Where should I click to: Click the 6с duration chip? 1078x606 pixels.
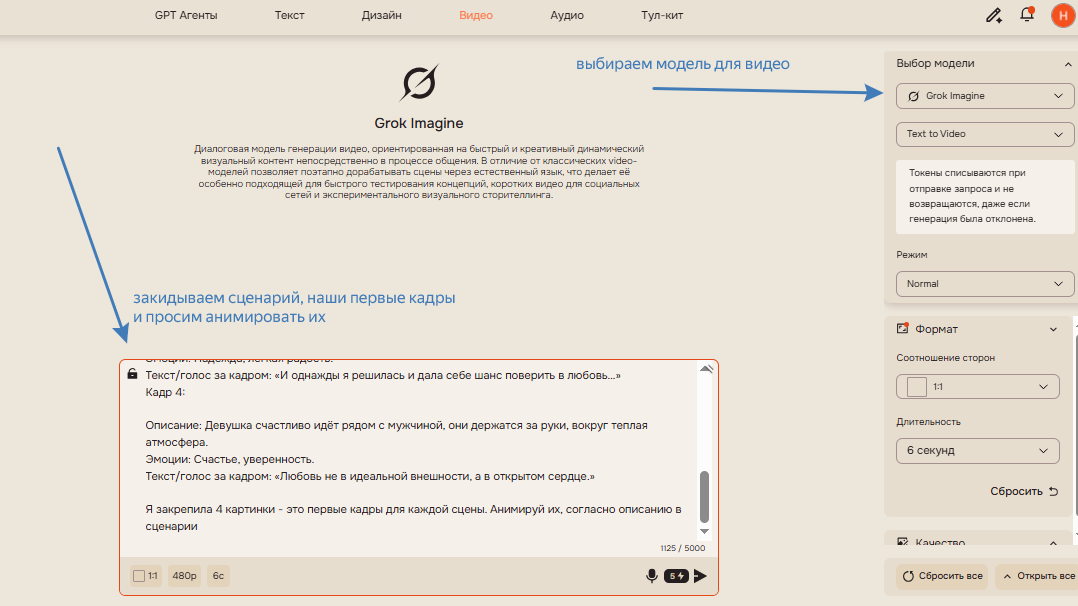(x=218, y=576)
